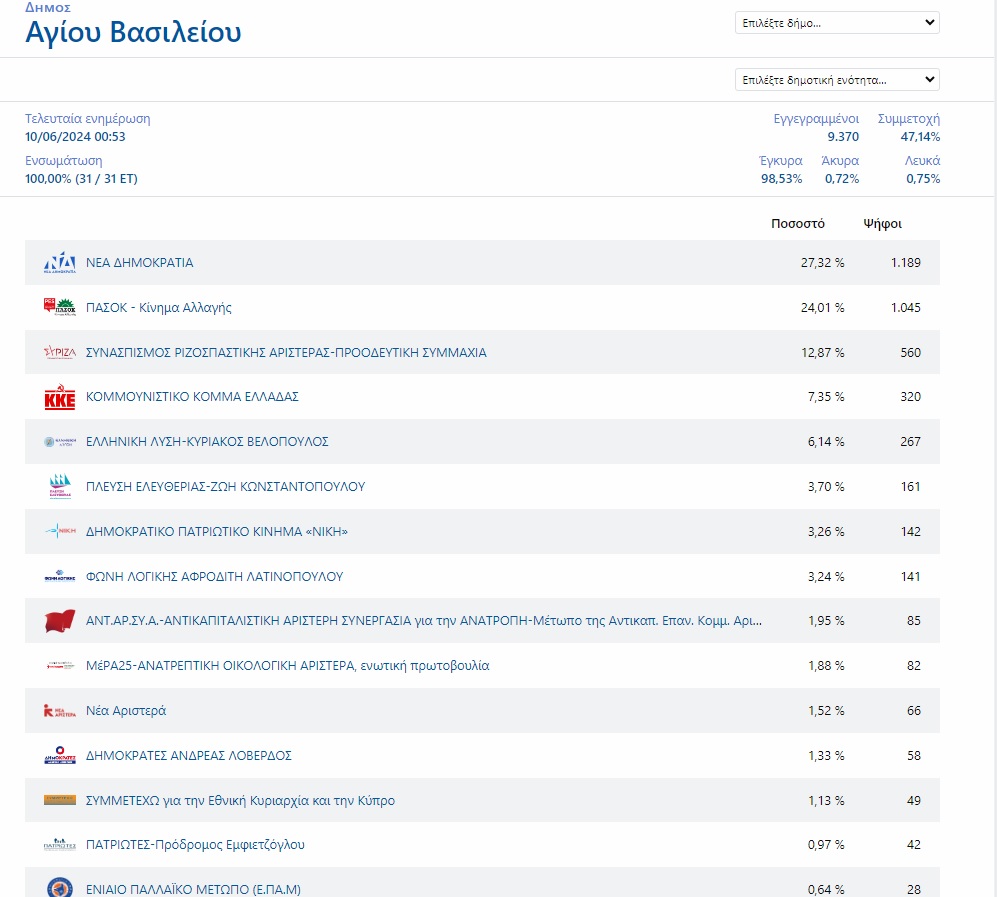Screen dimensions: 997x897
Task: Click the Ε.ΠΑ.Μ circular logo
Action: 60,888
